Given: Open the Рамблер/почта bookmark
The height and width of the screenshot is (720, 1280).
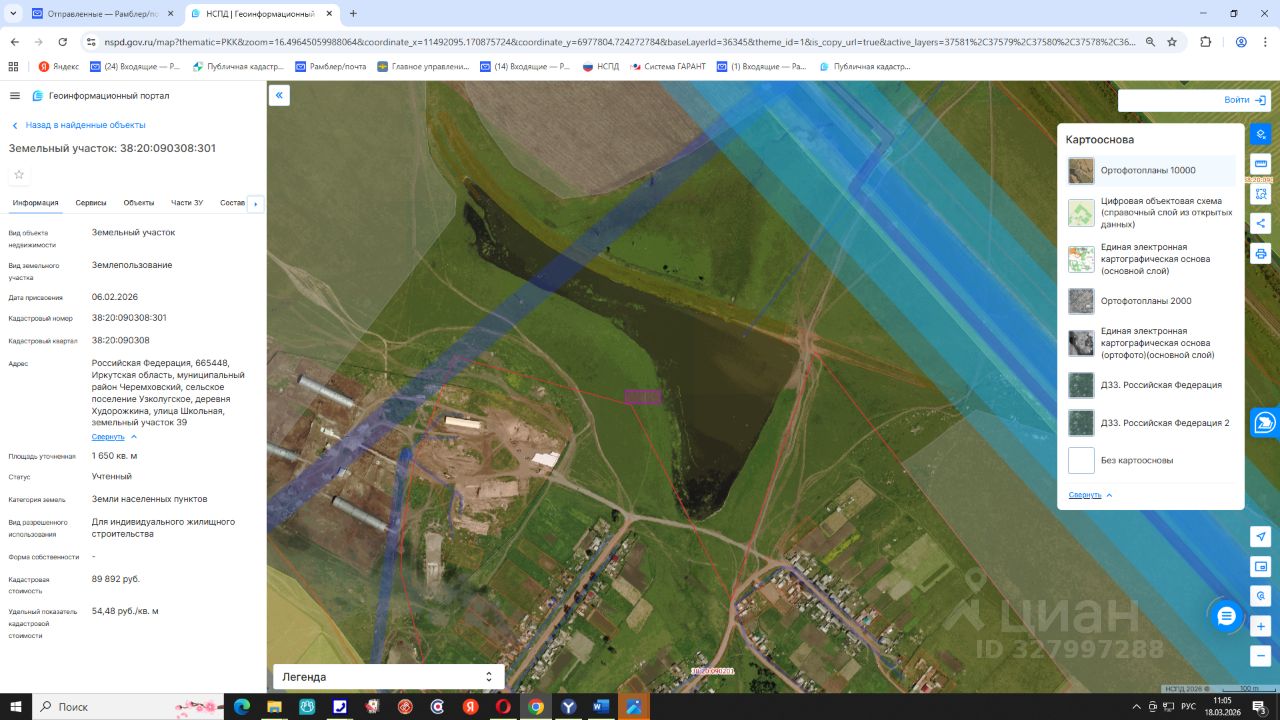Looking at the screenshot, I should click(x=329, y=67).
